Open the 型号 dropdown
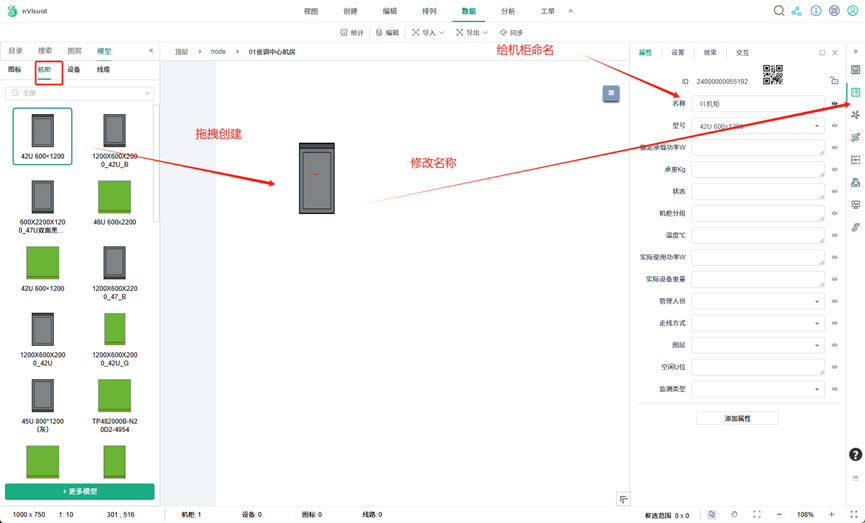The image size is (865, 523). tap(757, 126)
